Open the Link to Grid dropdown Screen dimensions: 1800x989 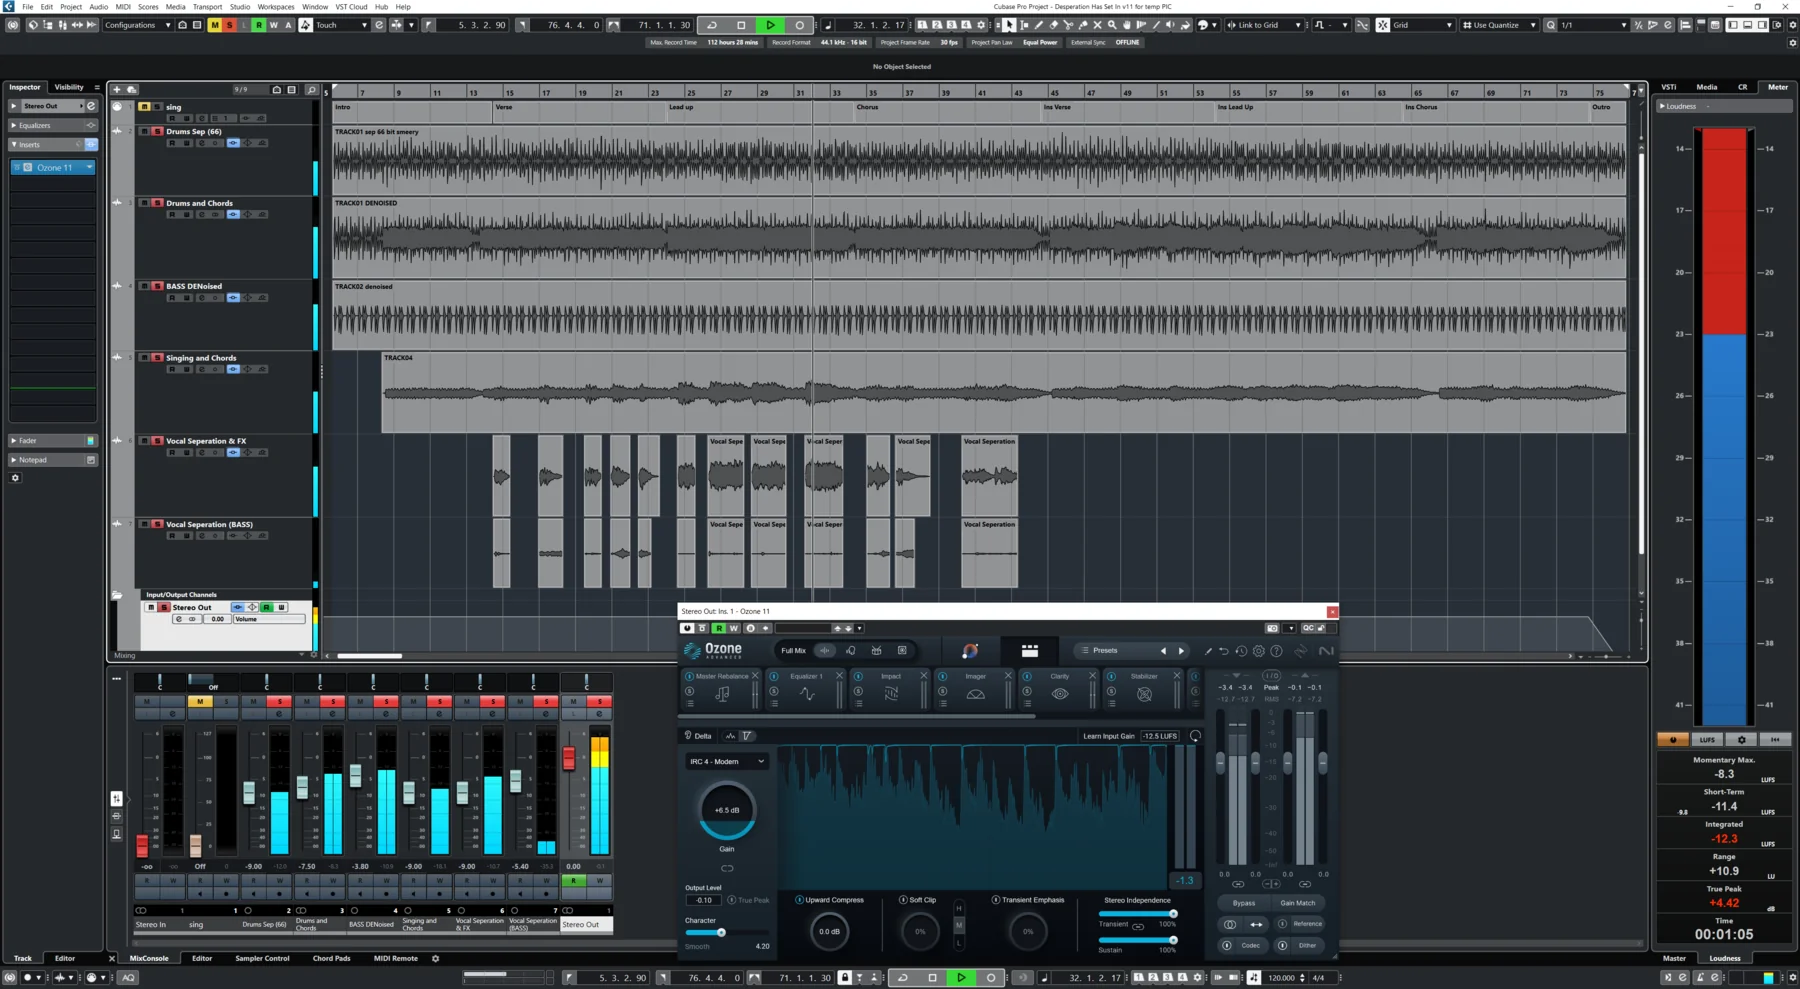[1264, 25]
